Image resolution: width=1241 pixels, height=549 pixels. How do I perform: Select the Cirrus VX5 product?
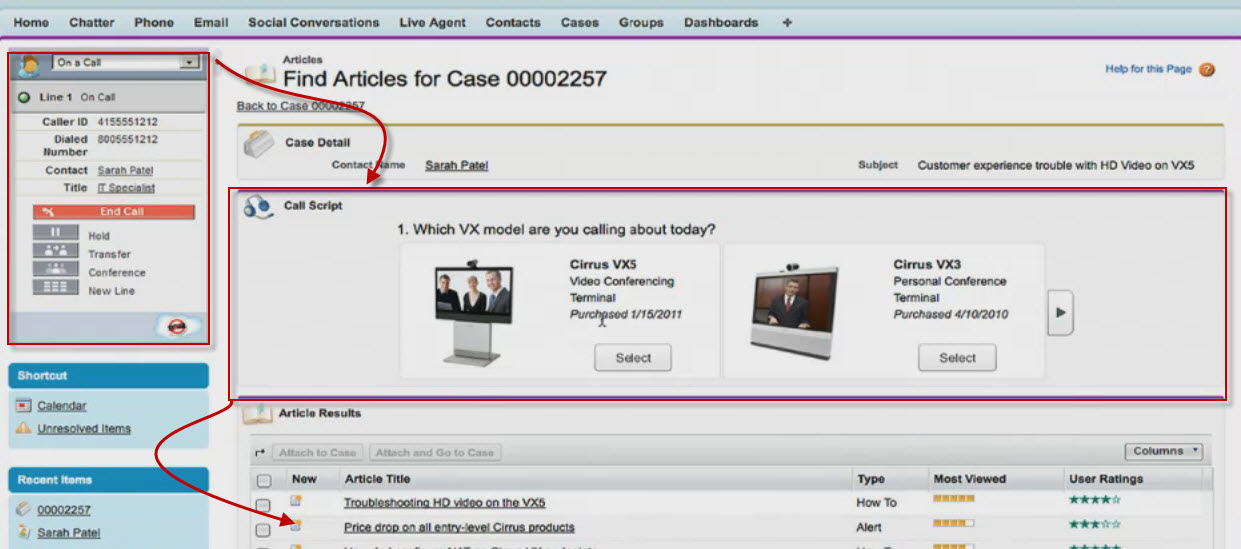pyautogui.click(x=633, y=358)
